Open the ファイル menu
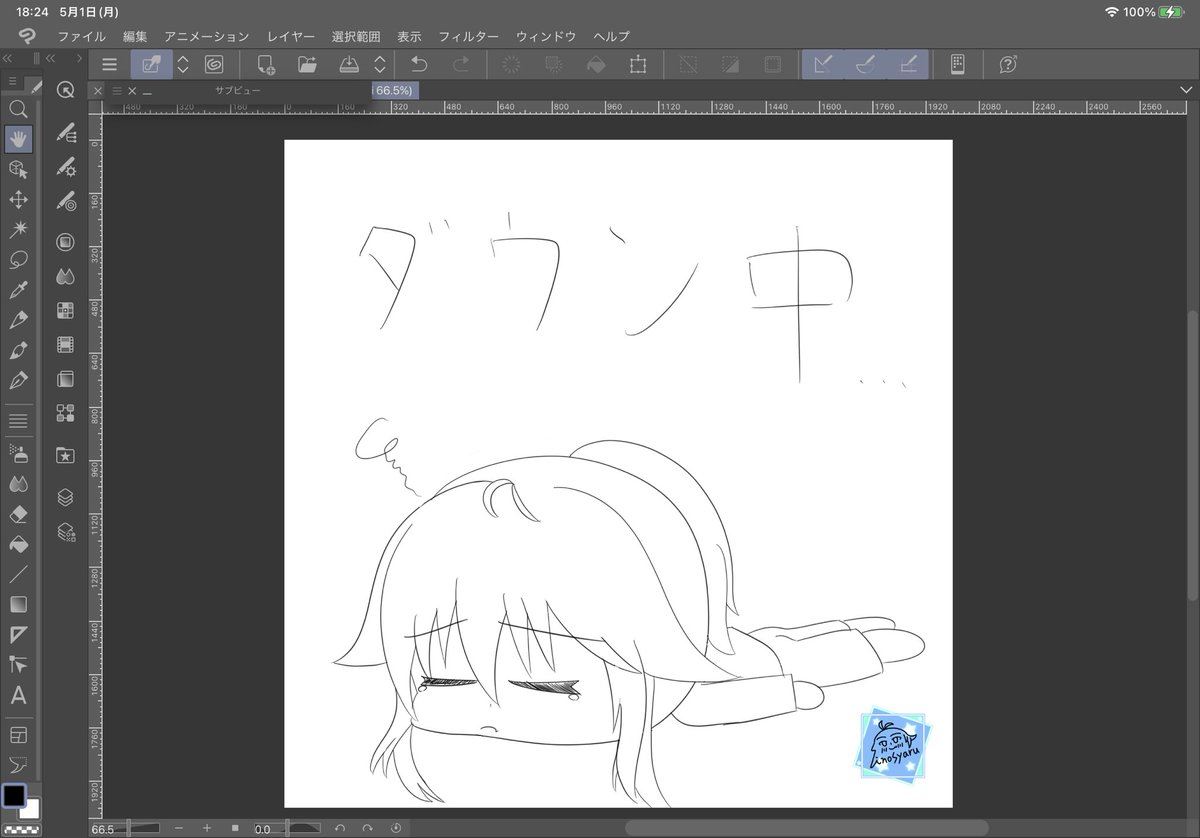Viewport: 1200px width, 838px height. click(82, 36)
